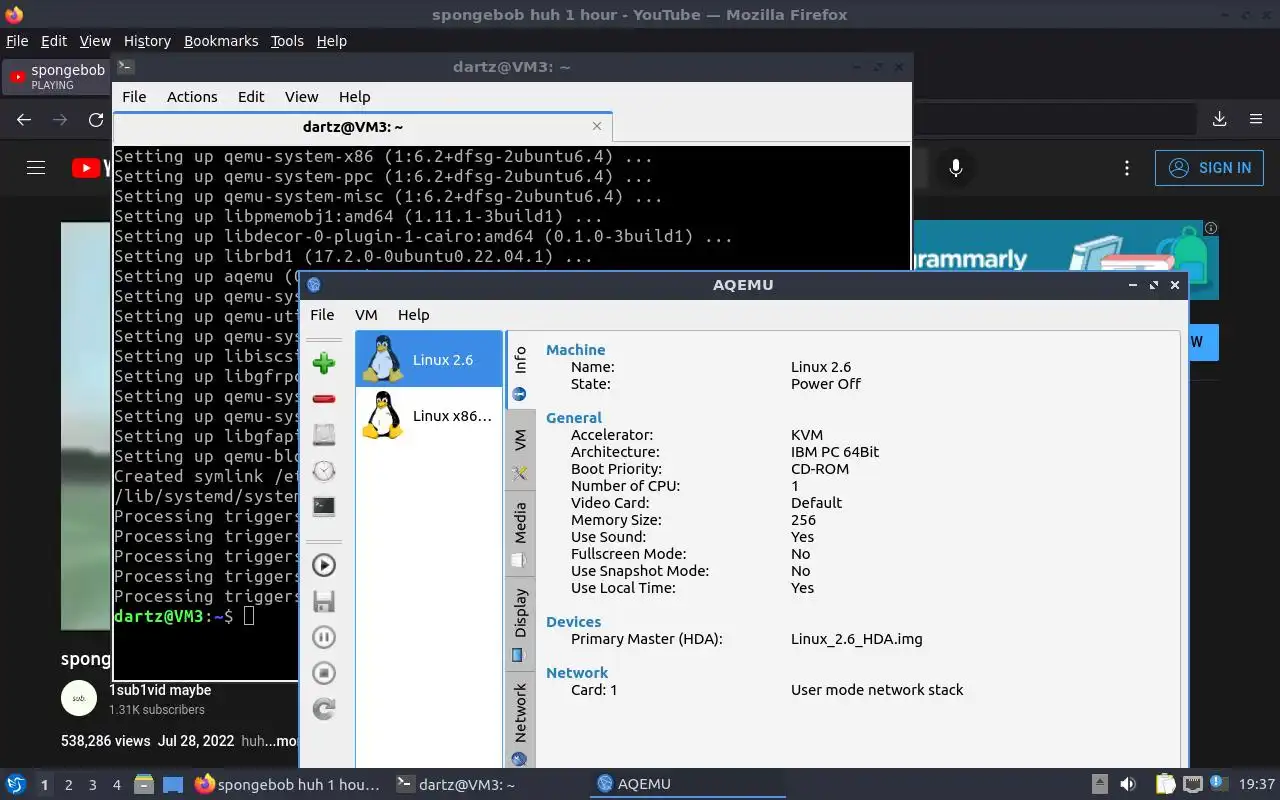The image size is (1280, 800).
Task: Switch to workspace 3 in taskbar
Action: pyautogui.click(x=92, y=785)
